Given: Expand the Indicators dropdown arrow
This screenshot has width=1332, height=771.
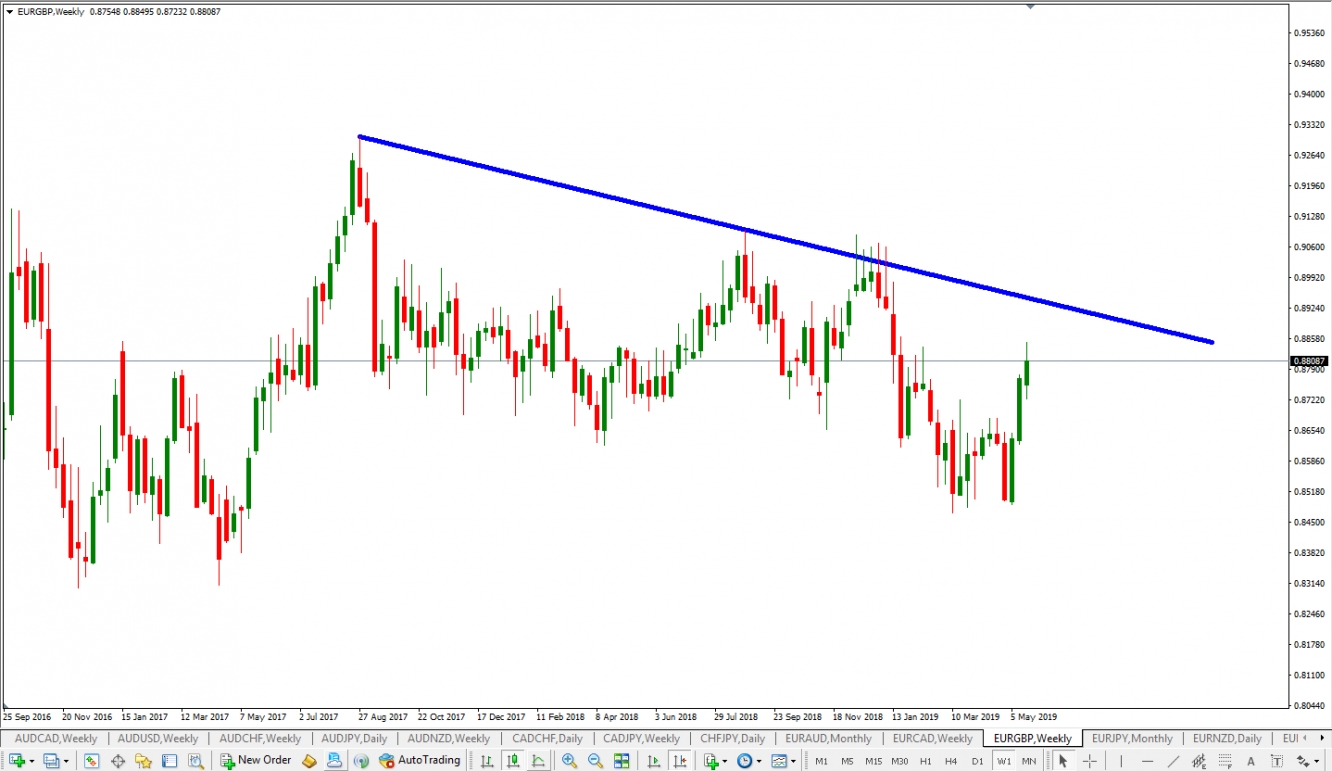Looking at the screenshot, I should pos(725,762).
